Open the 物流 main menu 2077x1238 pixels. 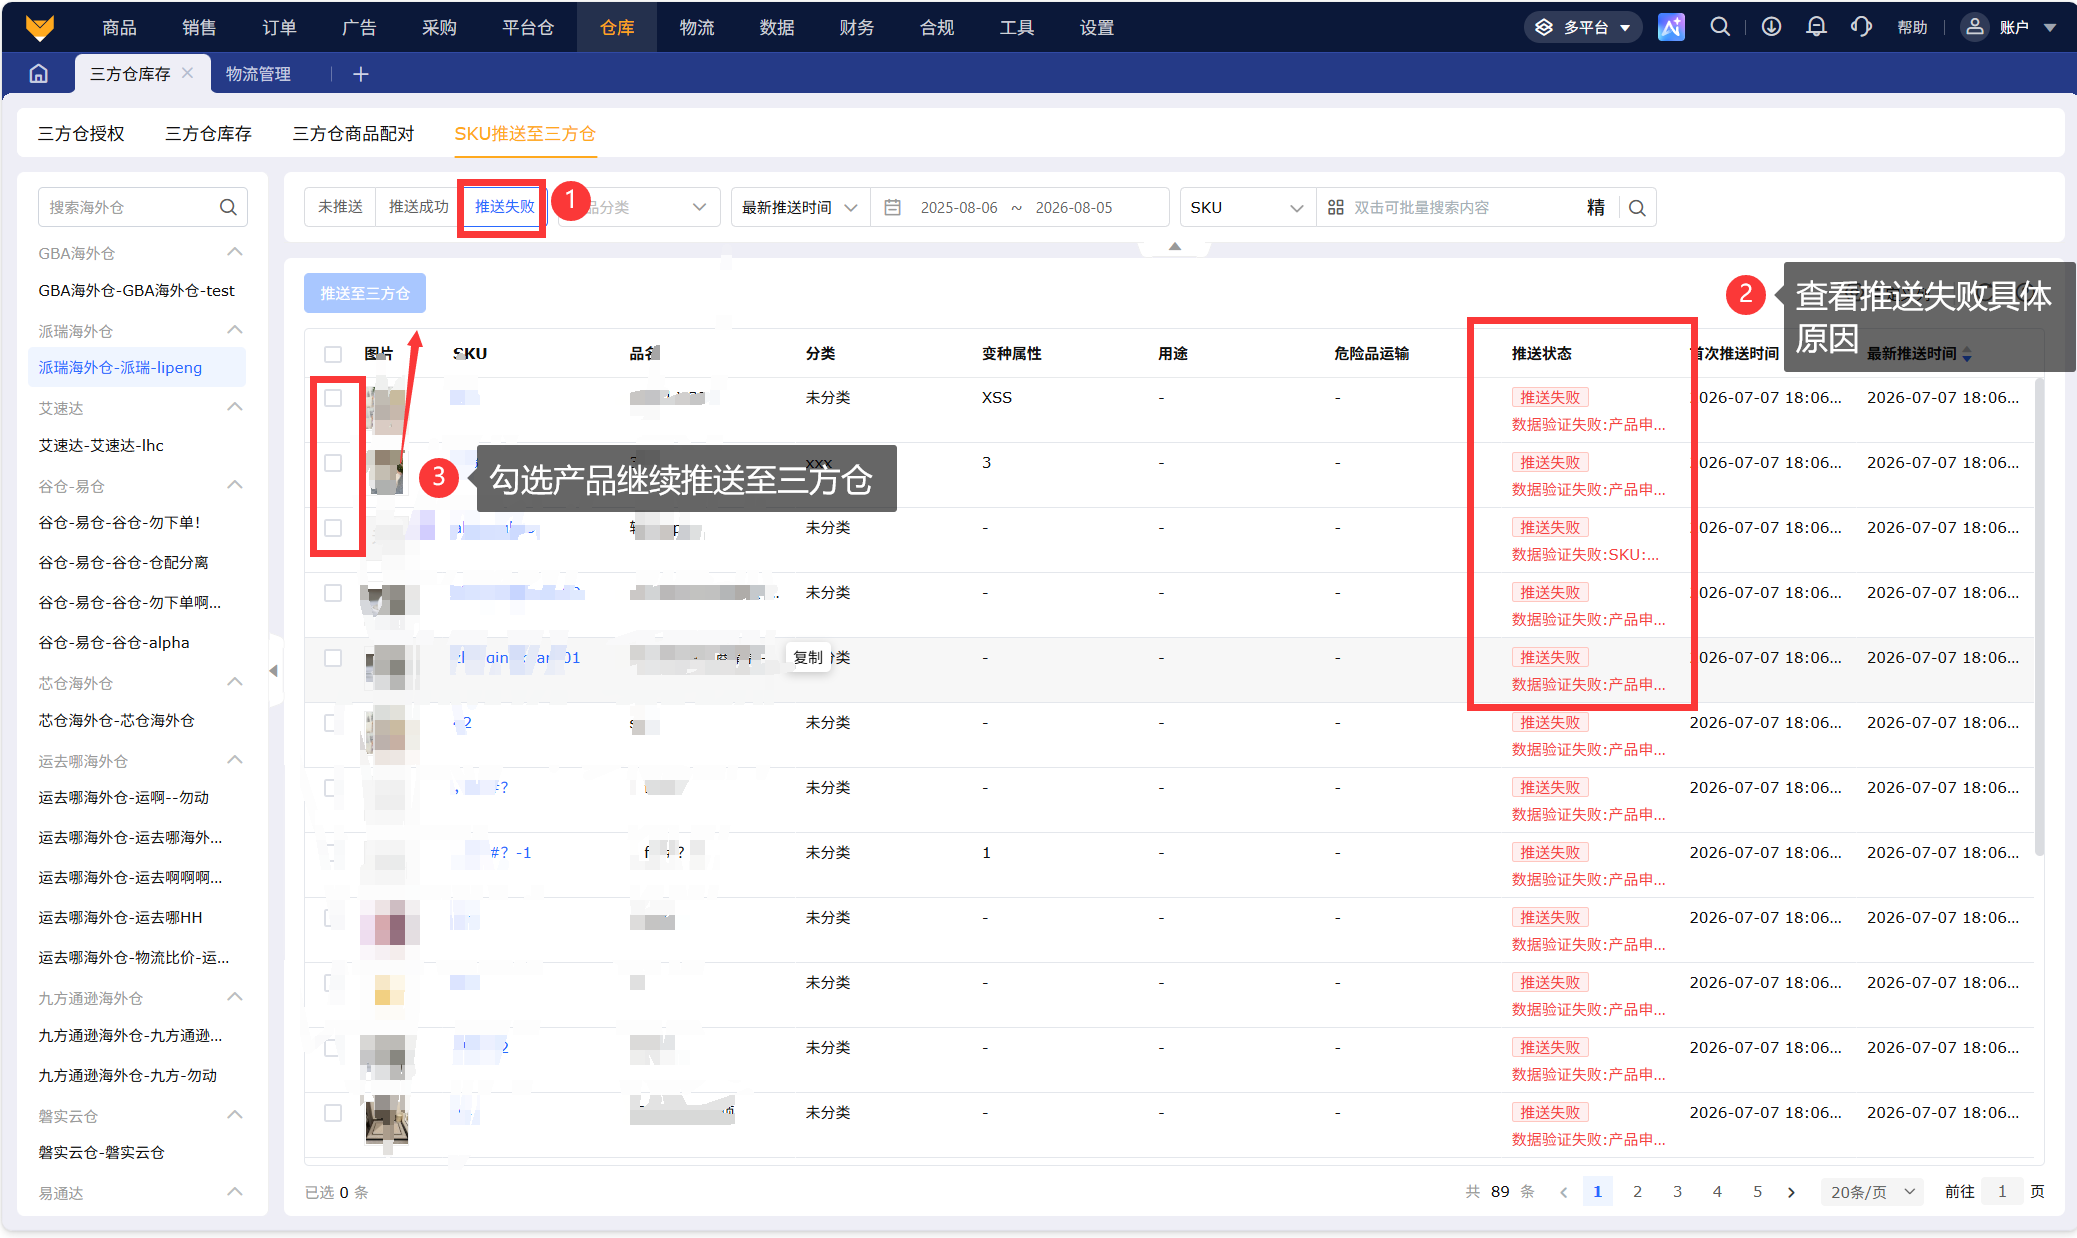(697, 27)
